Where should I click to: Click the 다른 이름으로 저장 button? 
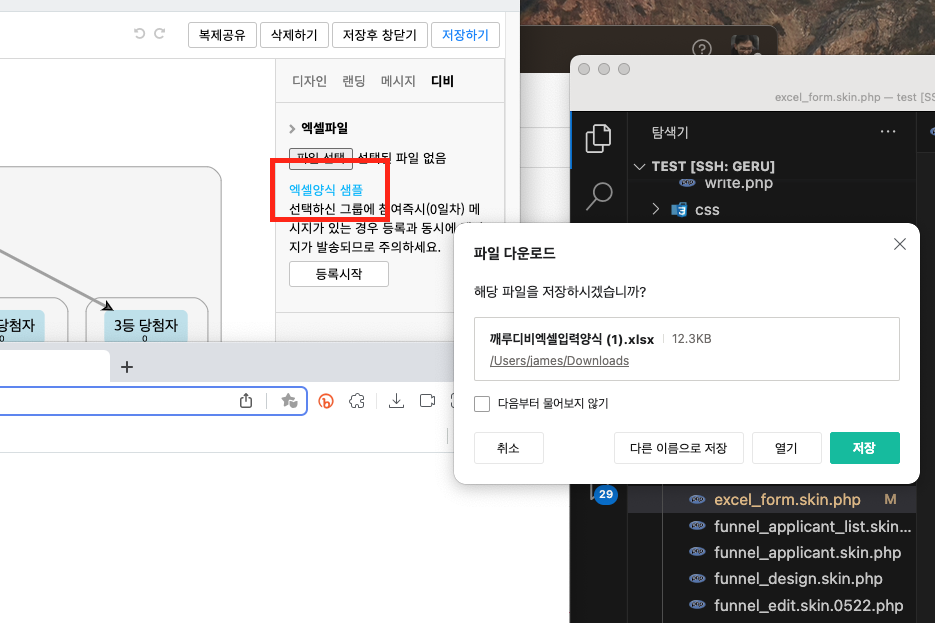pyautogui.click(x=679, y=448)
